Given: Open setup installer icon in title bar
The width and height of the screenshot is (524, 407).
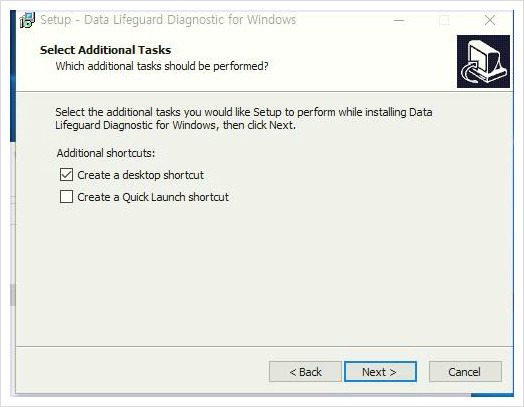Looking at the screenshot, I should point(27,20).
